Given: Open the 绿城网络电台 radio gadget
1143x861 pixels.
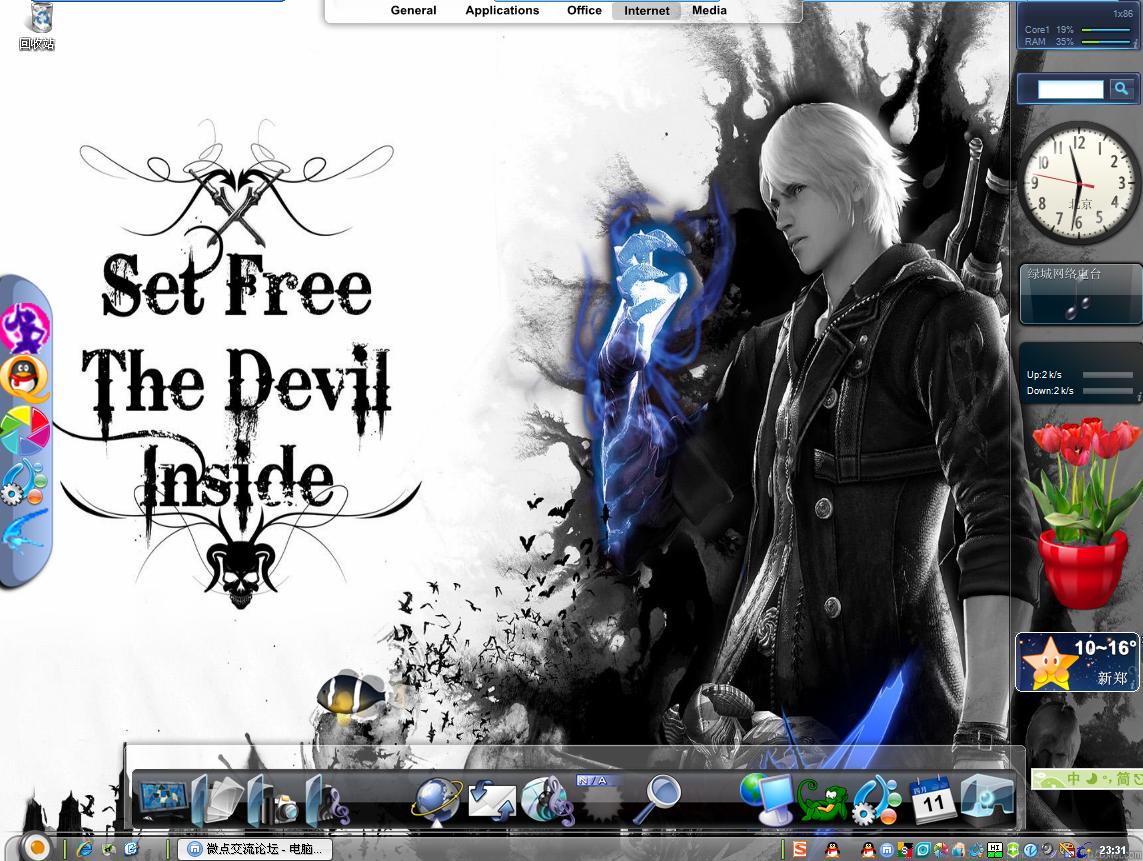Looking at the screenshot, I should (1080, 293).
